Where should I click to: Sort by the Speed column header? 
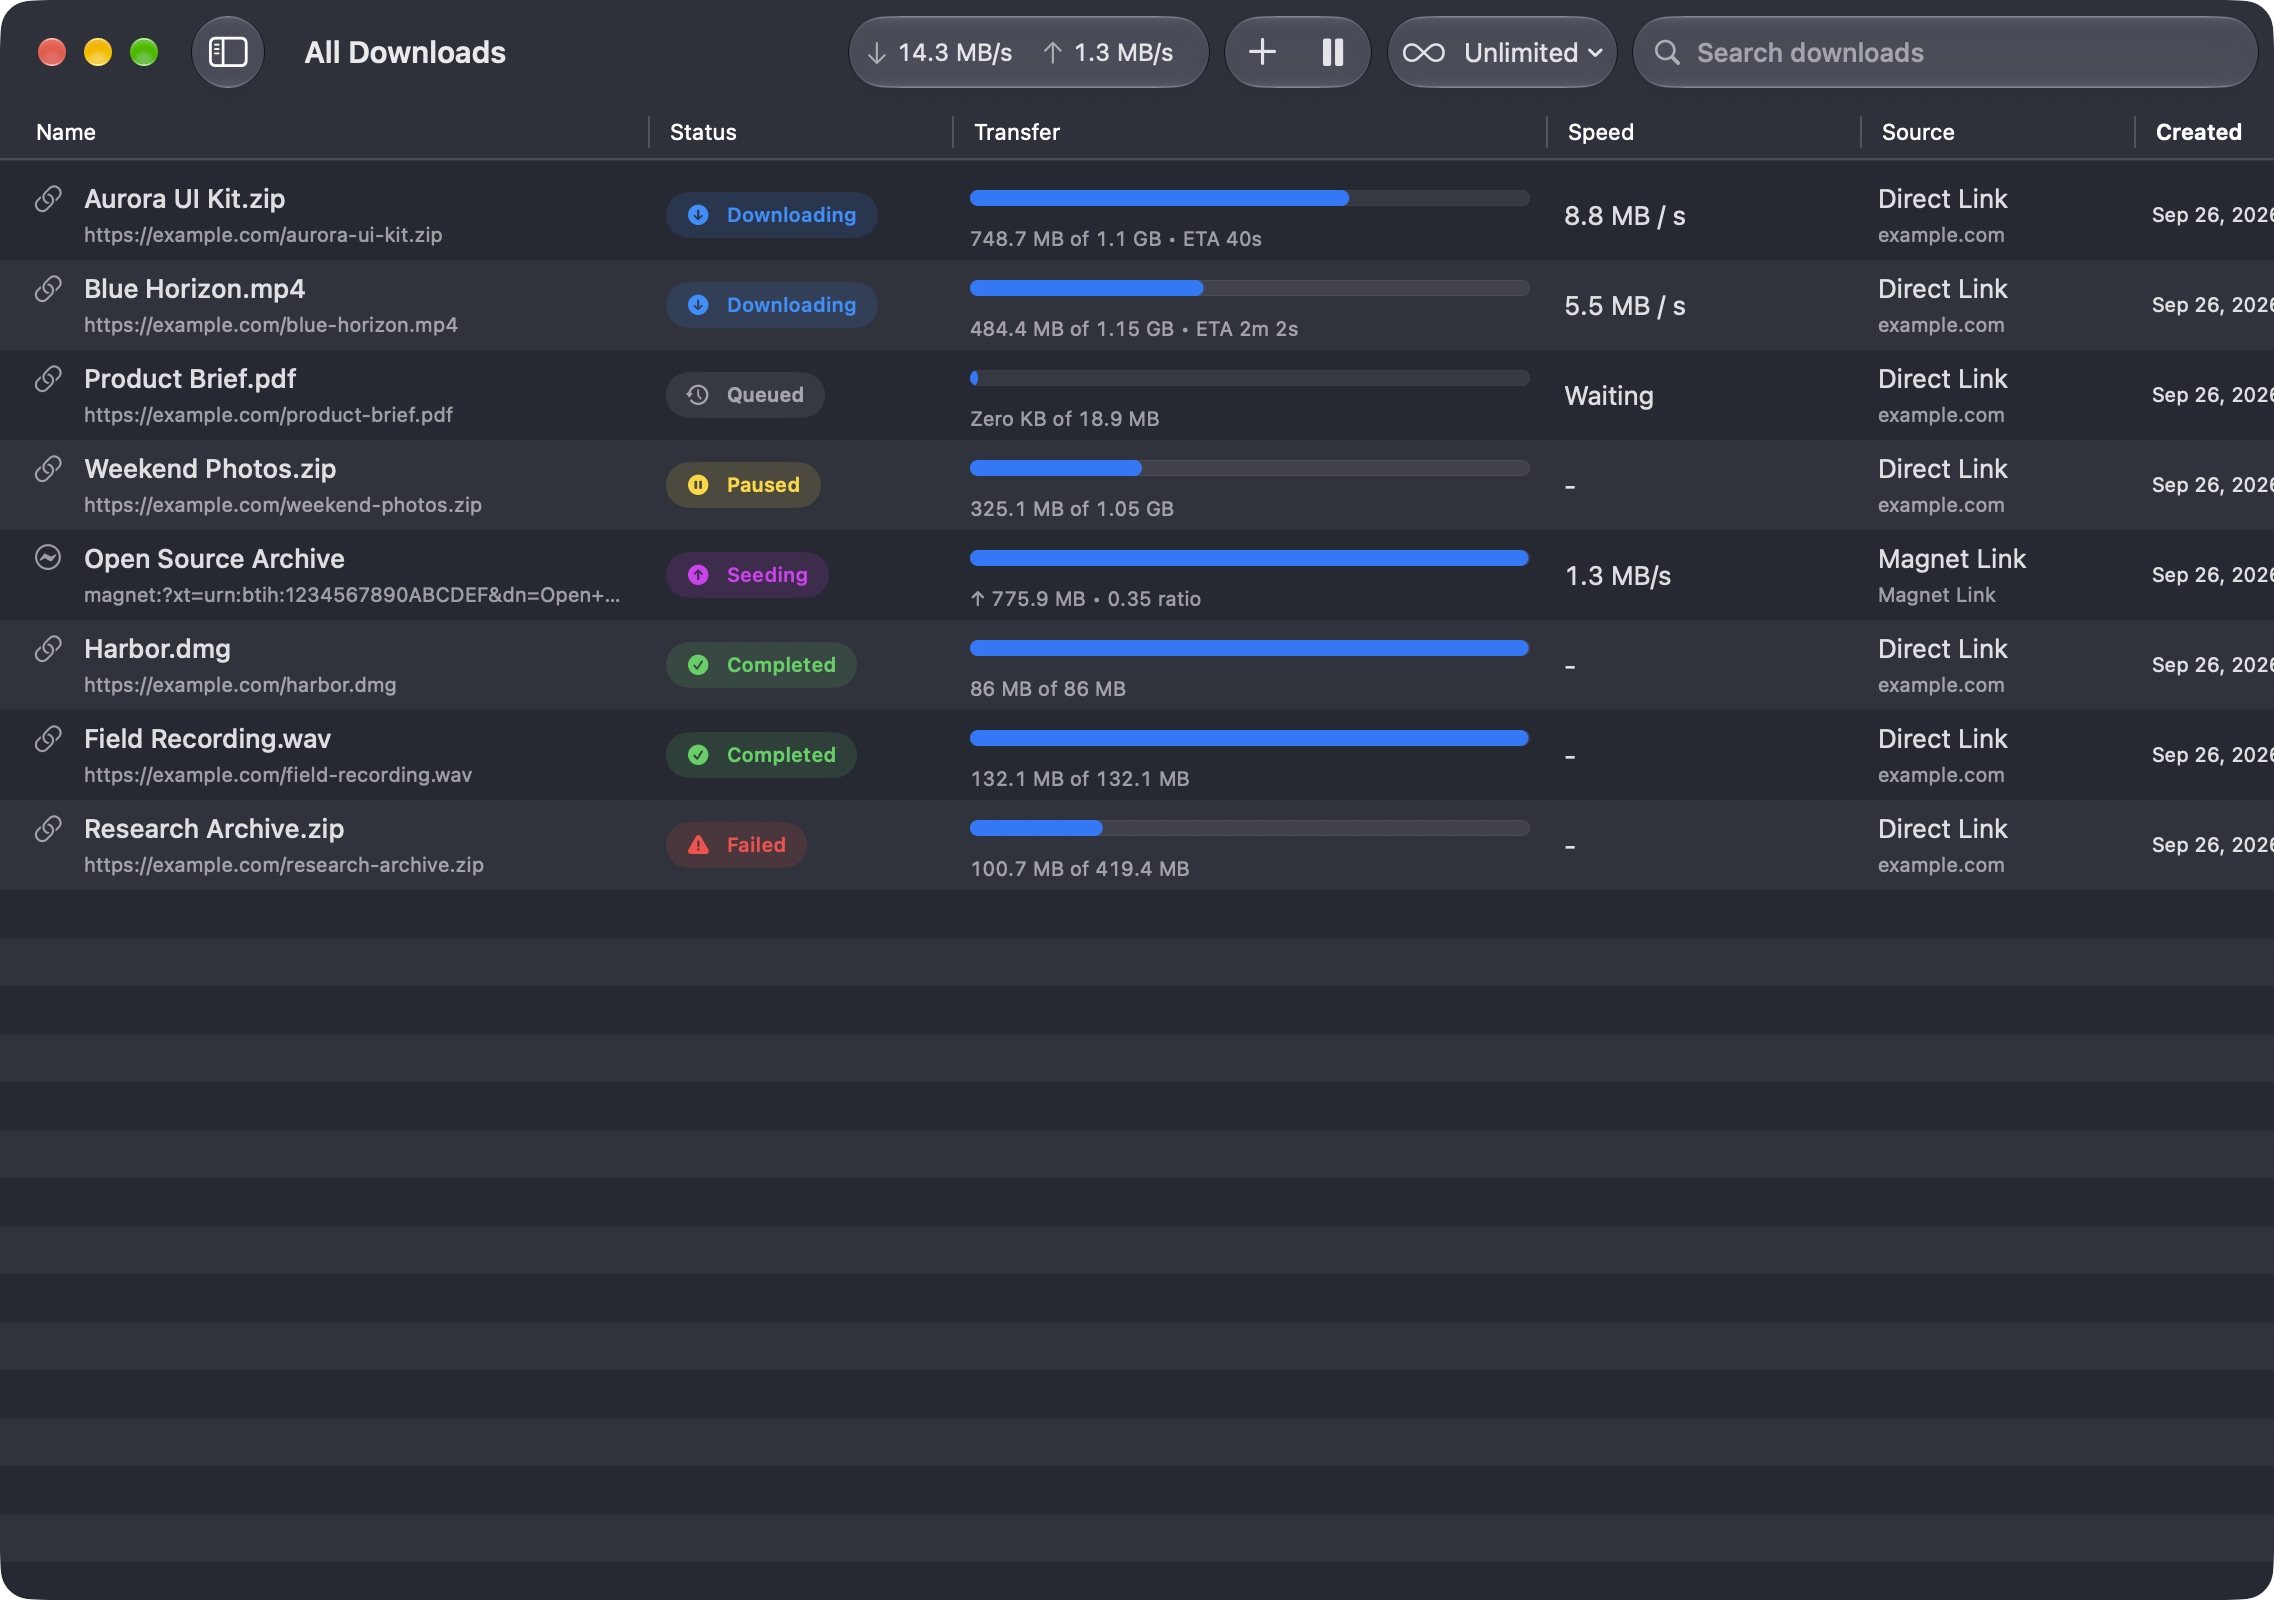[1600, 132]
